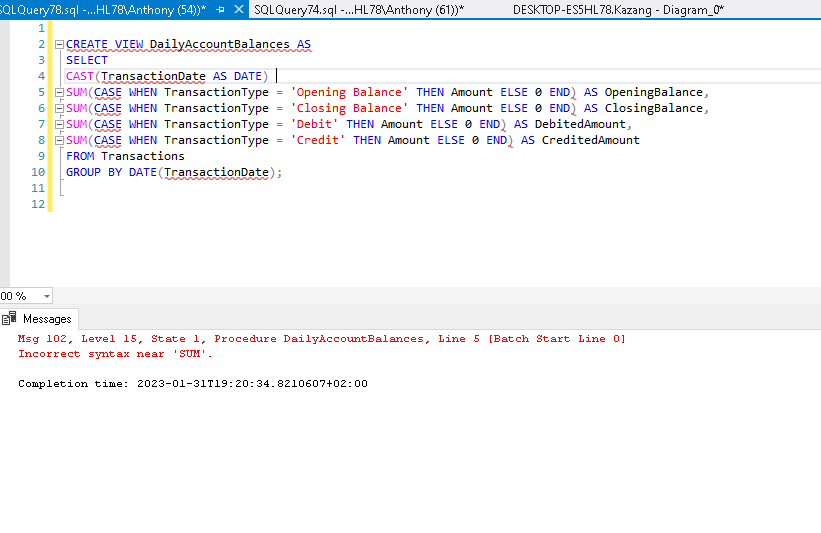Click the Incorrect syntax near 'SUM' message
The image size is (821, 533).
coord(115,354)
